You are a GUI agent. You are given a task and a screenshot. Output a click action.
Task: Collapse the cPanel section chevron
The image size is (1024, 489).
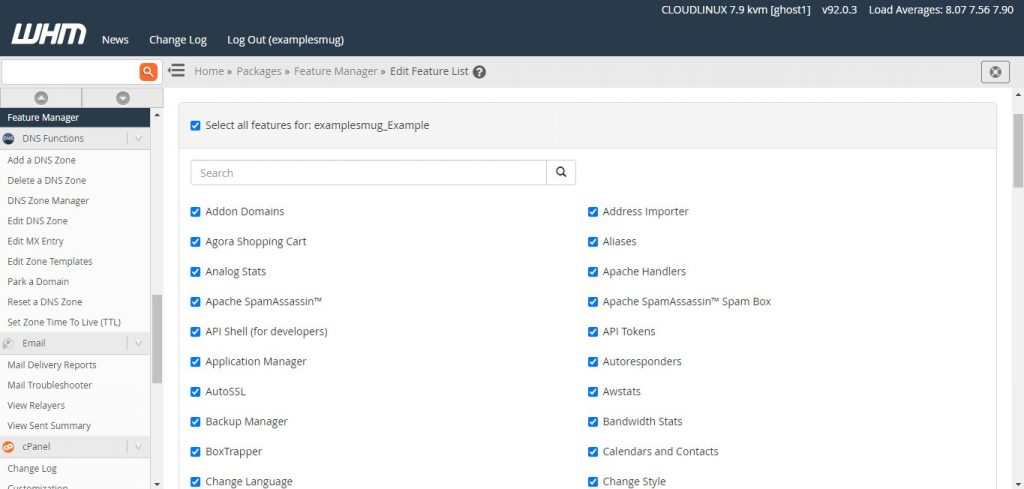tap(138, 447)
